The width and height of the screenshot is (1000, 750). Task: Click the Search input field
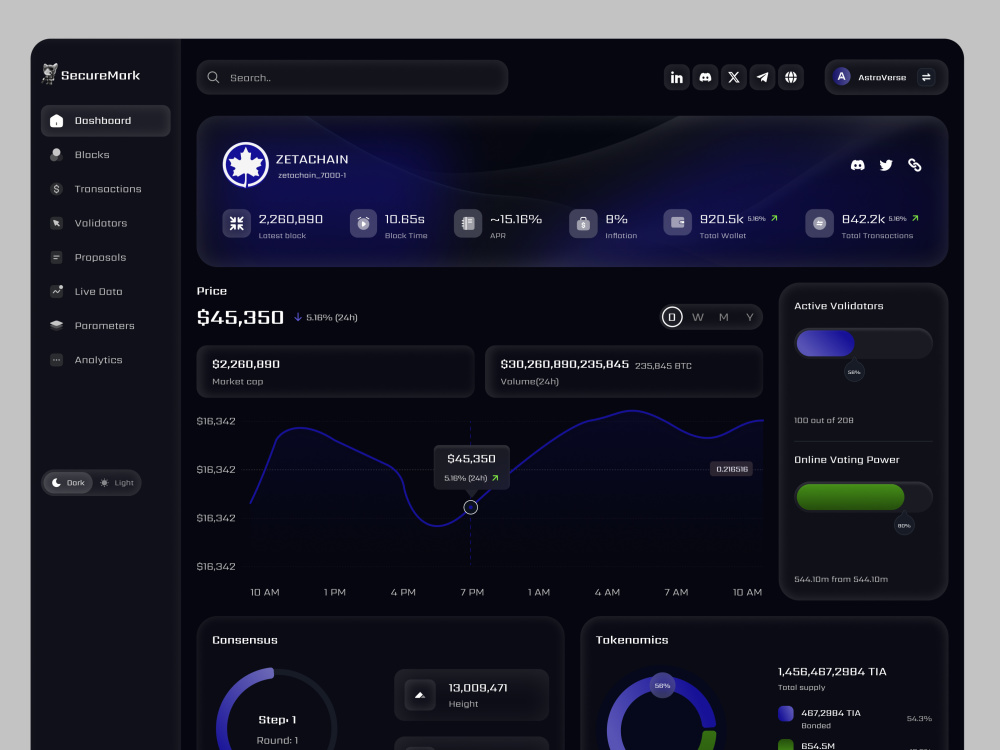(x=352, y=77)
